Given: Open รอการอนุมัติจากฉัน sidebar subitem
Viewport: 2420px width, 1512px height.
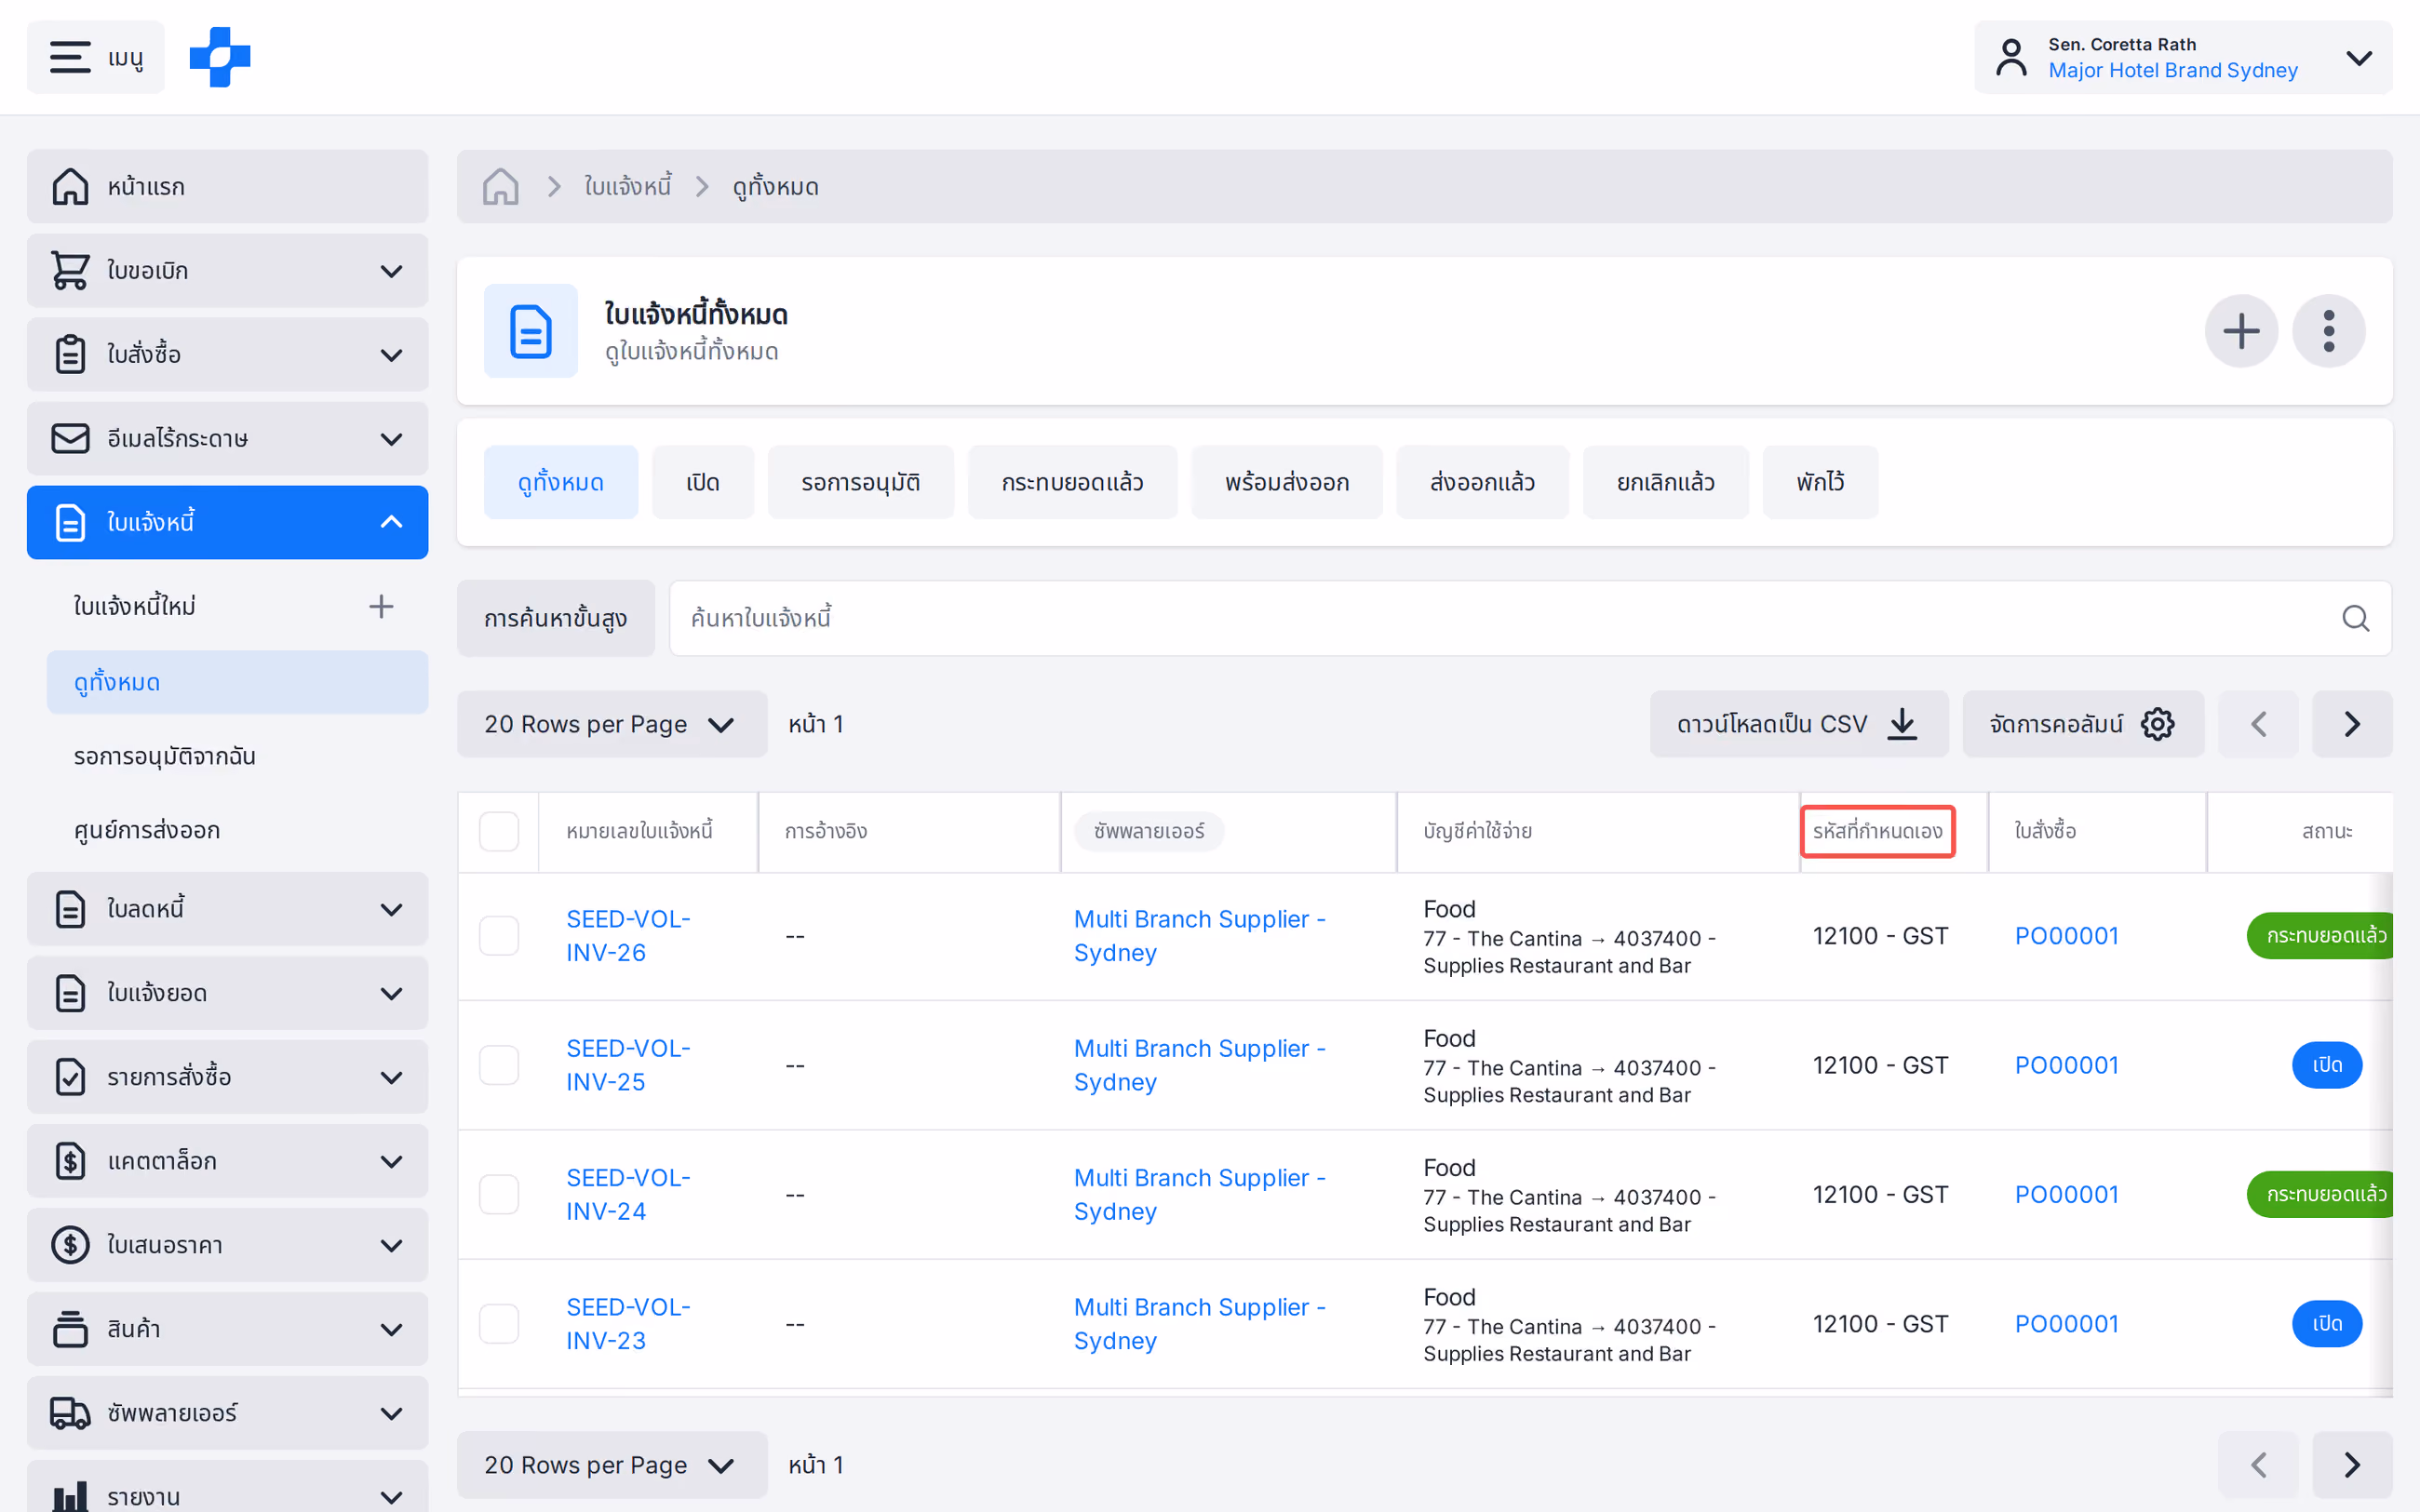Looking at the screenshot, I should [x=165, y=756].
